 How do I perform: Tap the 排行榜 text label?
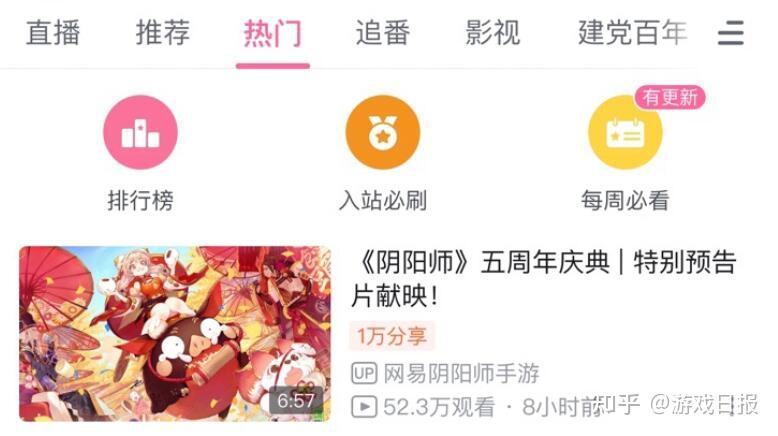pos(140,200)
